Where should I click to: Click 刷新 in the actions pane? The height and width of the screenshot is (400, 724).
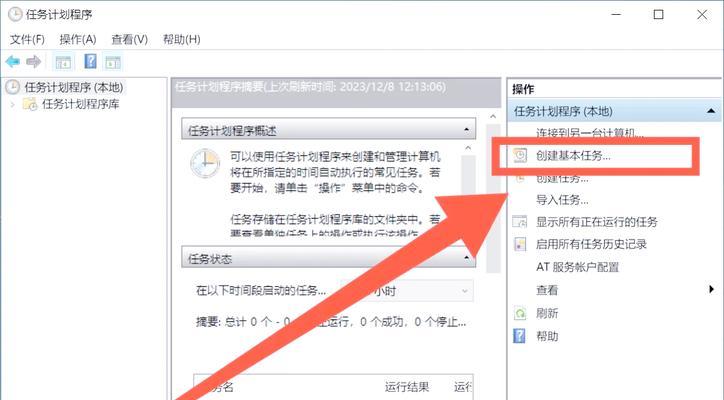547,314
